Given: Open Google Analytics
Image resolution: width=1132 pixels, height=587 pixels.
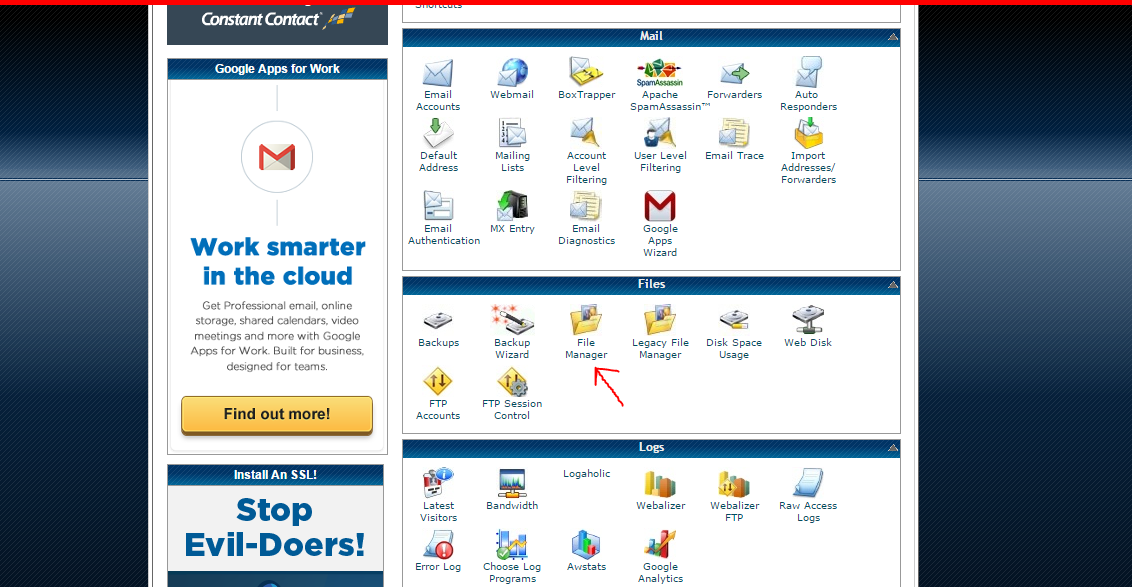Looking at the screenshot, I should point(660,557).
